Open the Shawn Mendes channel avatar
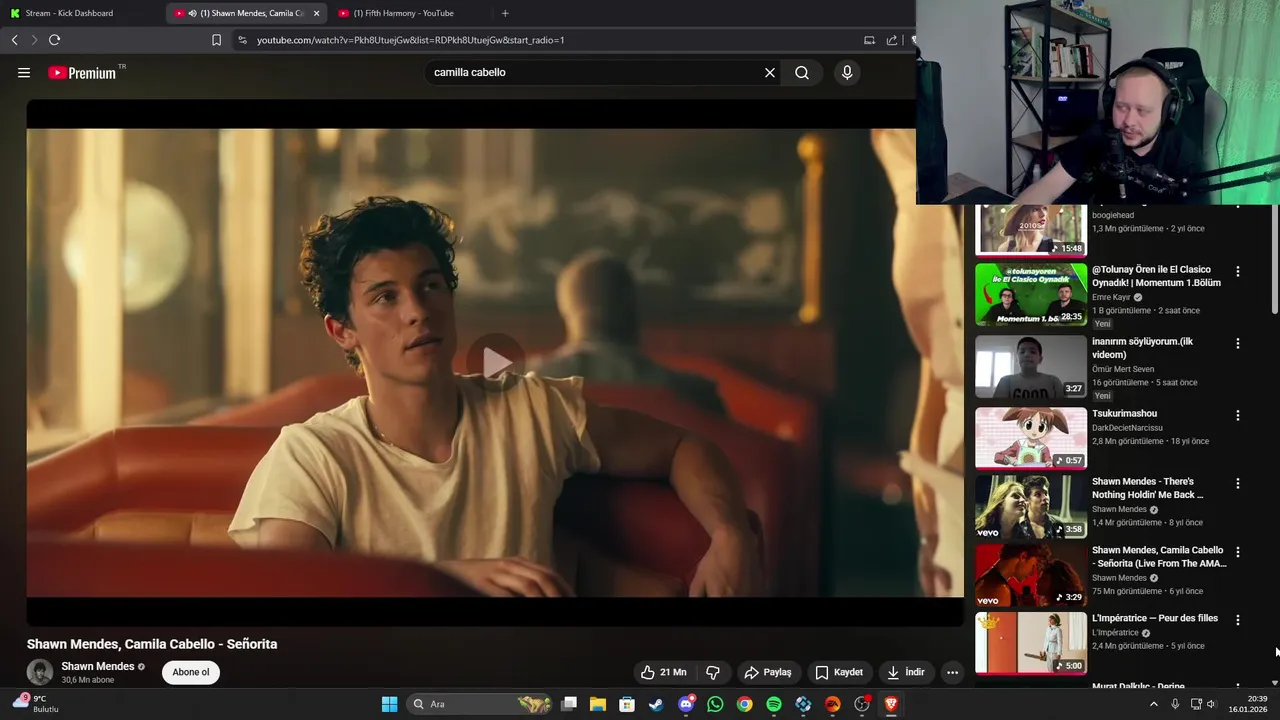This screenshot has height=720, width=1280. tap(40, 672)
